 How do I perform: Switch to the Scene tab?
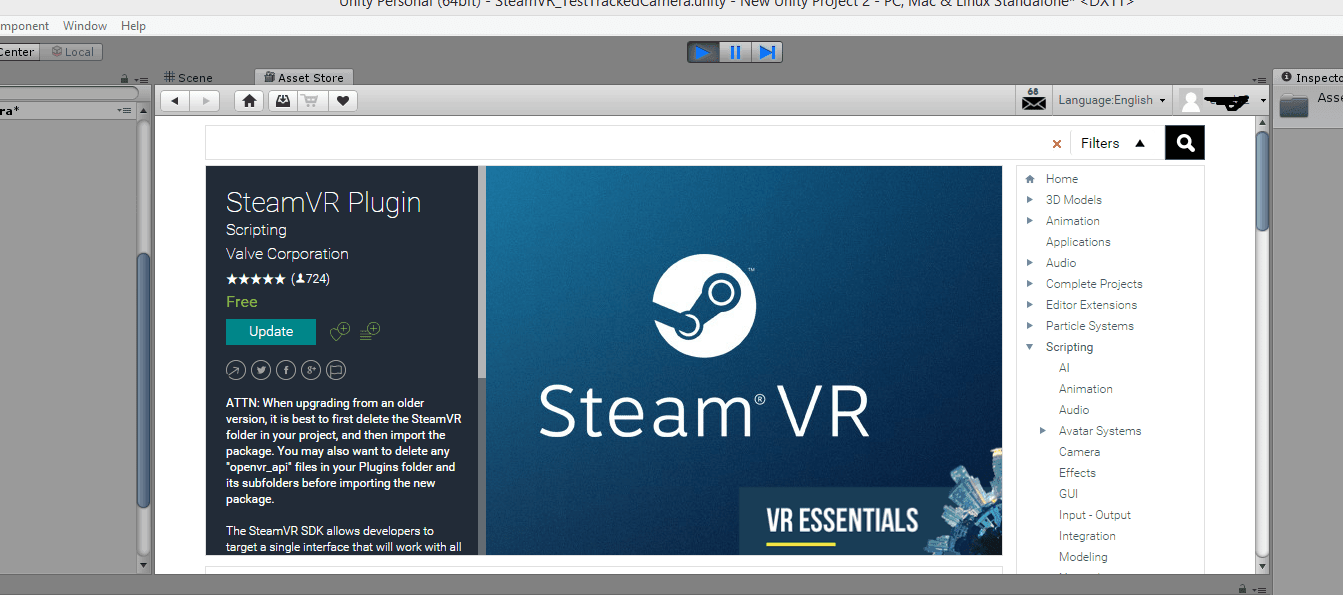tap(188, 77)
